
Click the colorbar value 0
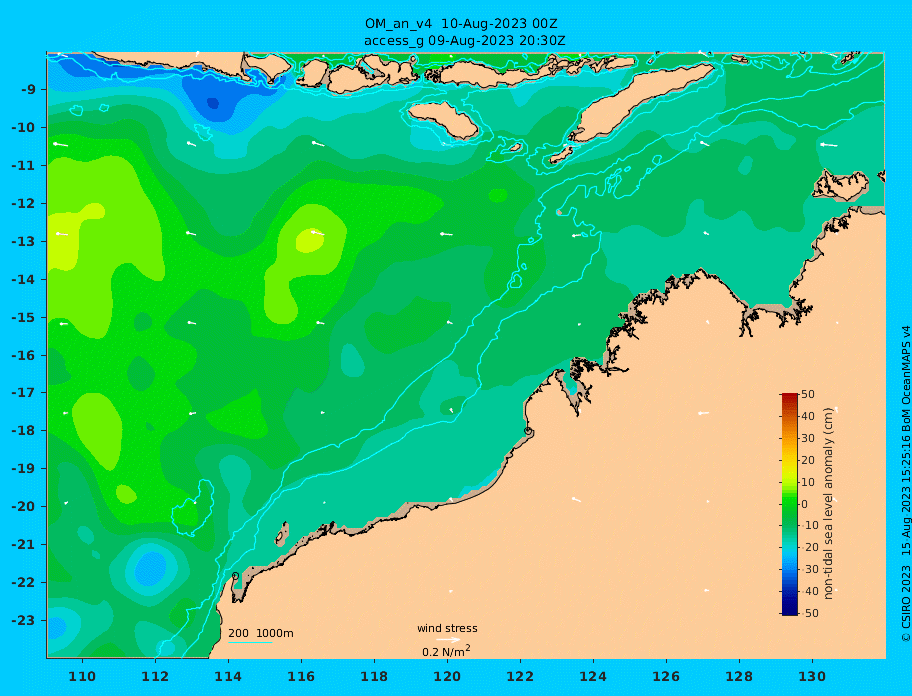pyautogui.click(x=804, y=504)
